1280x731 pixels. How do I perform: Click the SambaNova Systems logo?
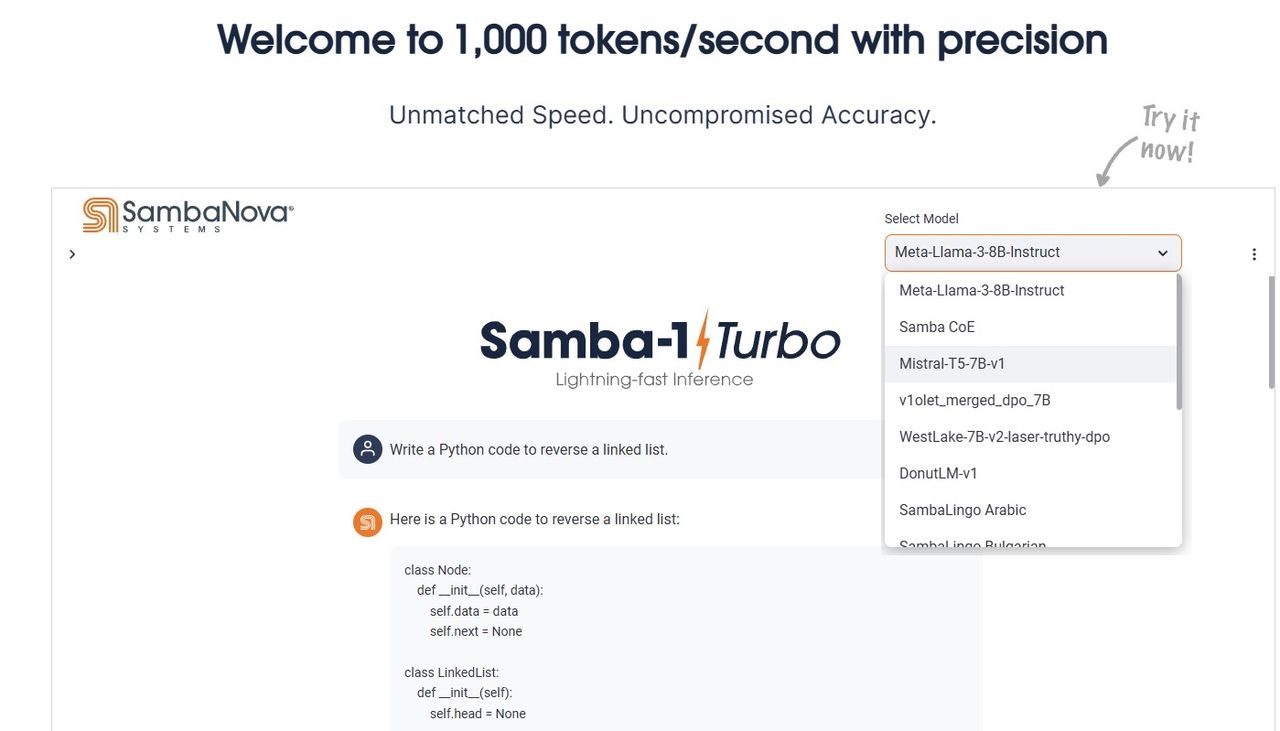188,215
